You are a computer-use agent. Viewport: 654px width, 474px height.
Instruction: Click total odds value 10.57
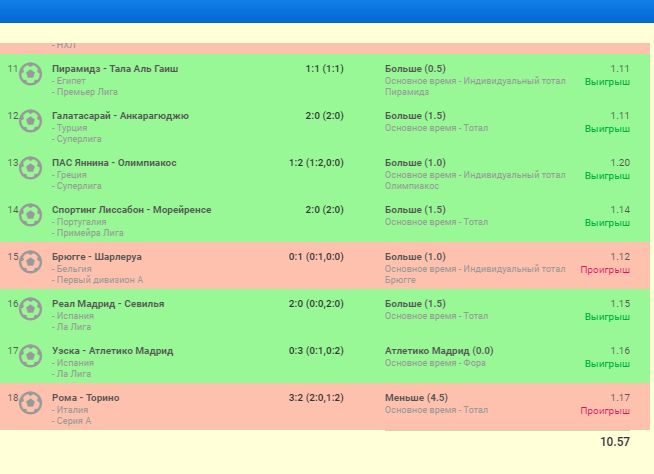(615, 442)
